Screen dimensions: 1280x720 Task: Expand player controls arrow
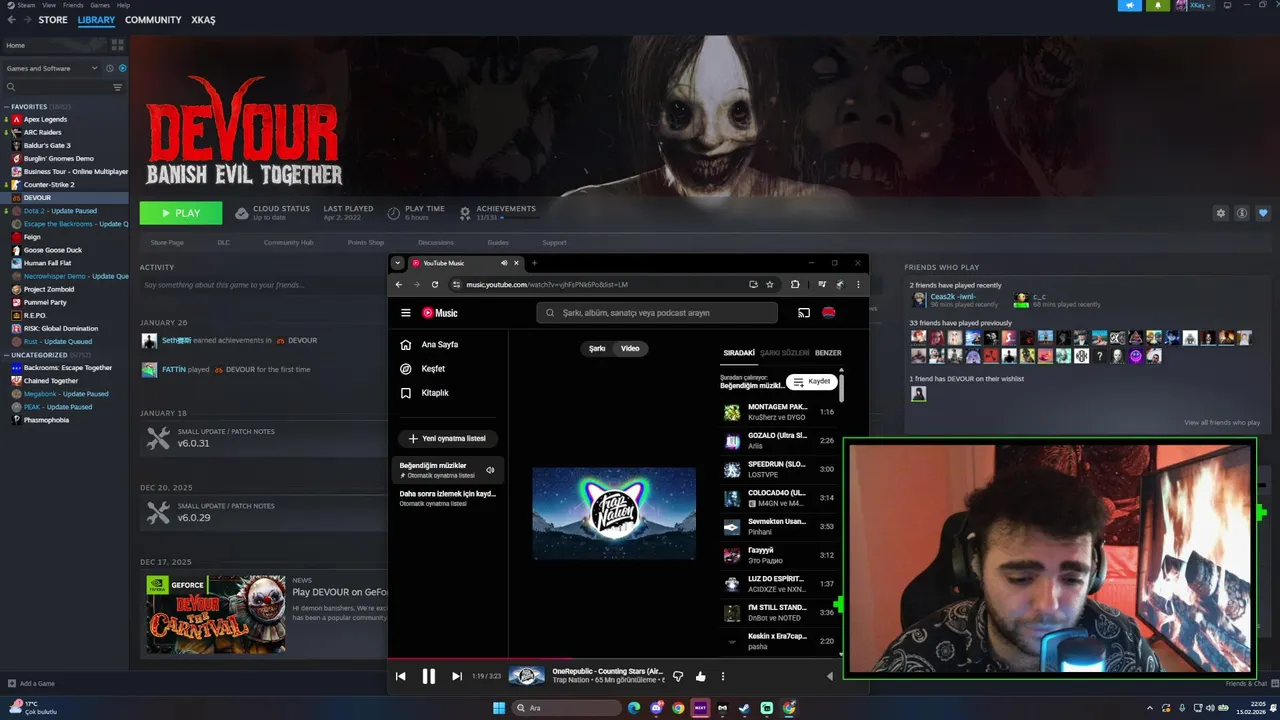[x=829, y=676]
